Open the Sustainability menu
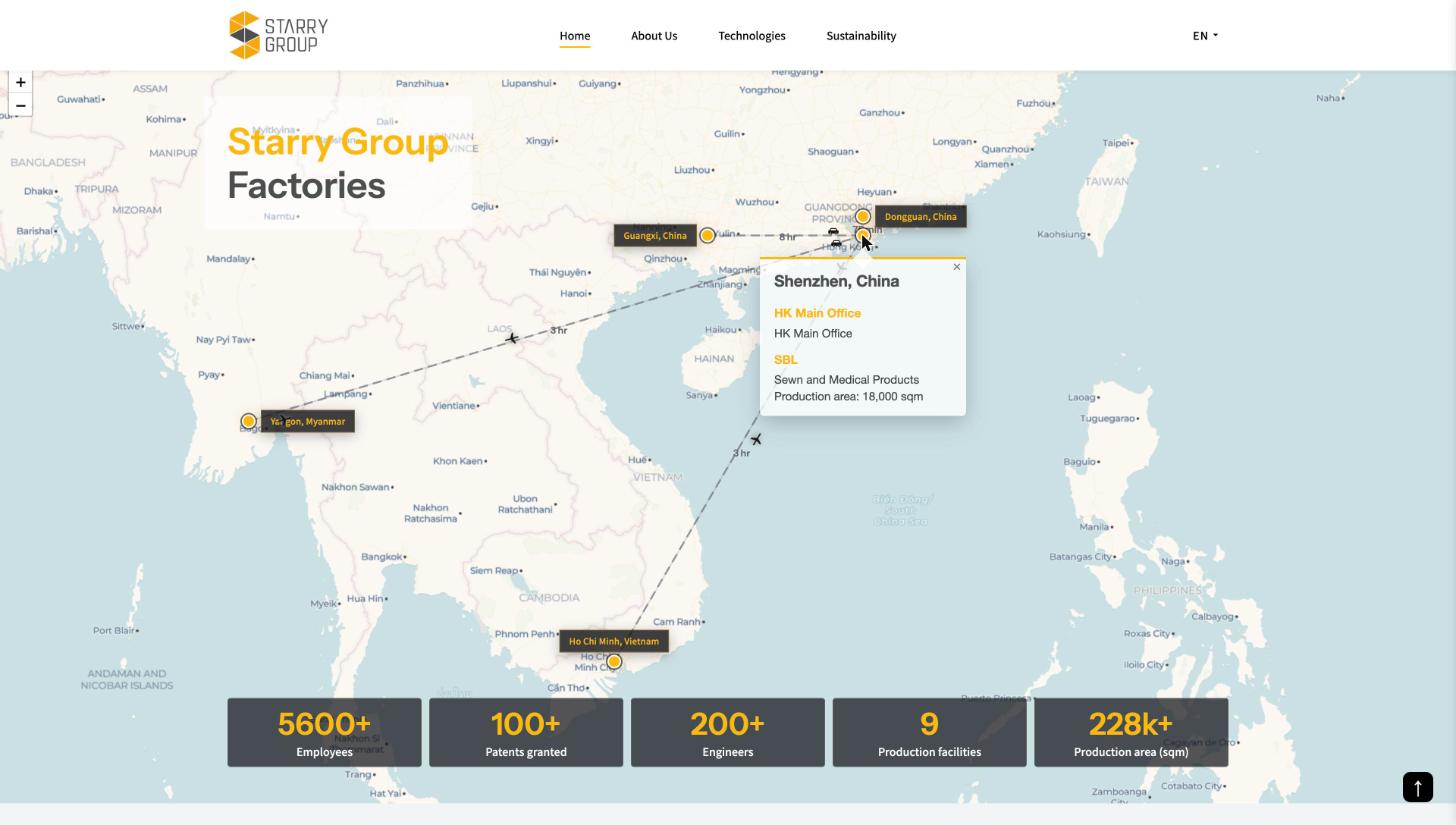Image resolution: width=1456 pixels, height=825 pixels. click(x=861, y=36)
